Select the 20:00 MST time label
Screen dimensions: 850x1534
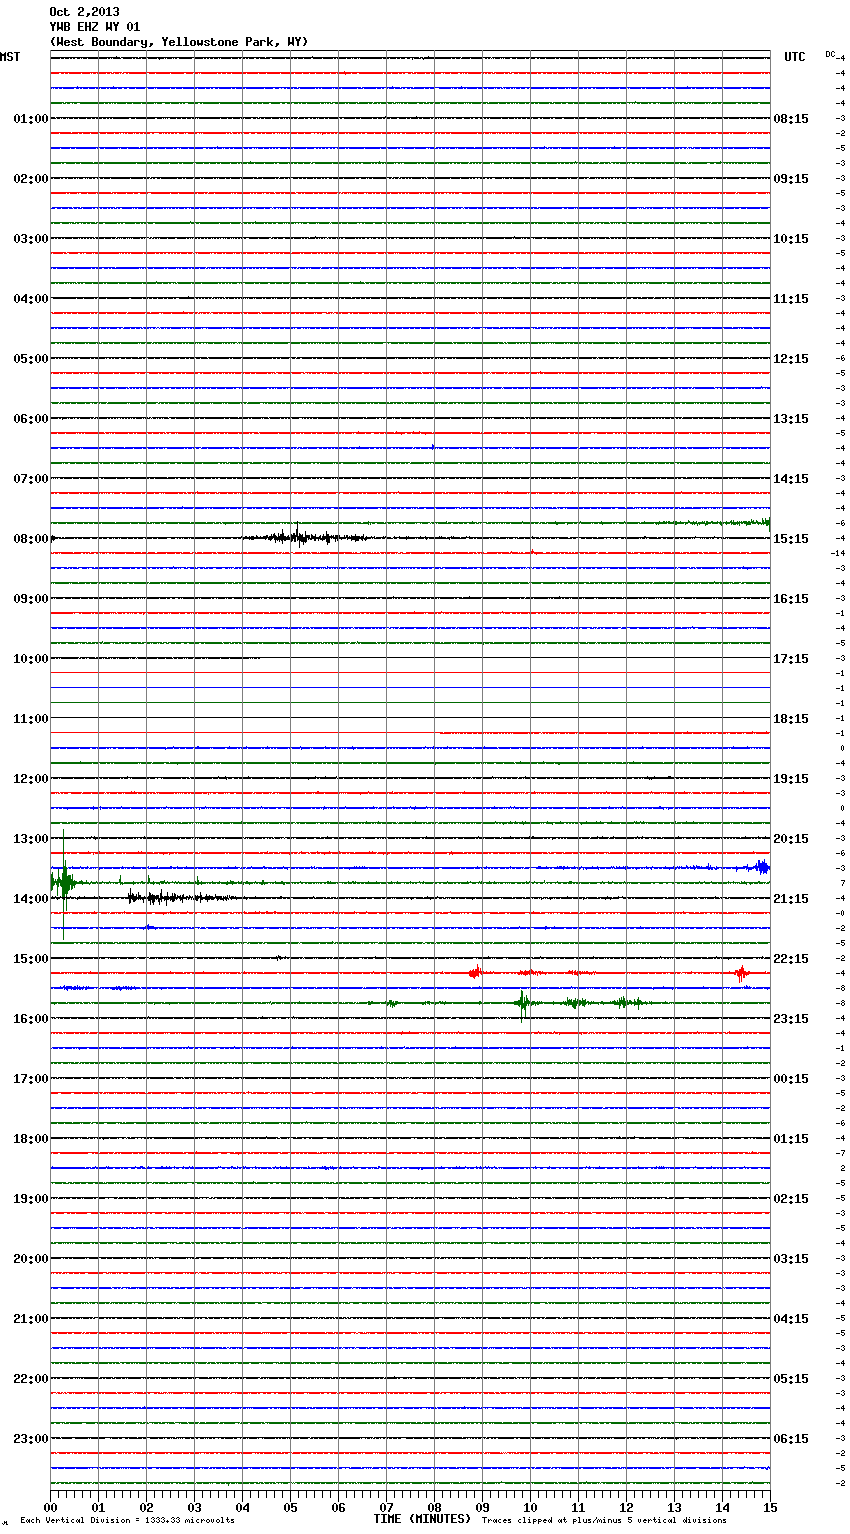(31, 1259)
